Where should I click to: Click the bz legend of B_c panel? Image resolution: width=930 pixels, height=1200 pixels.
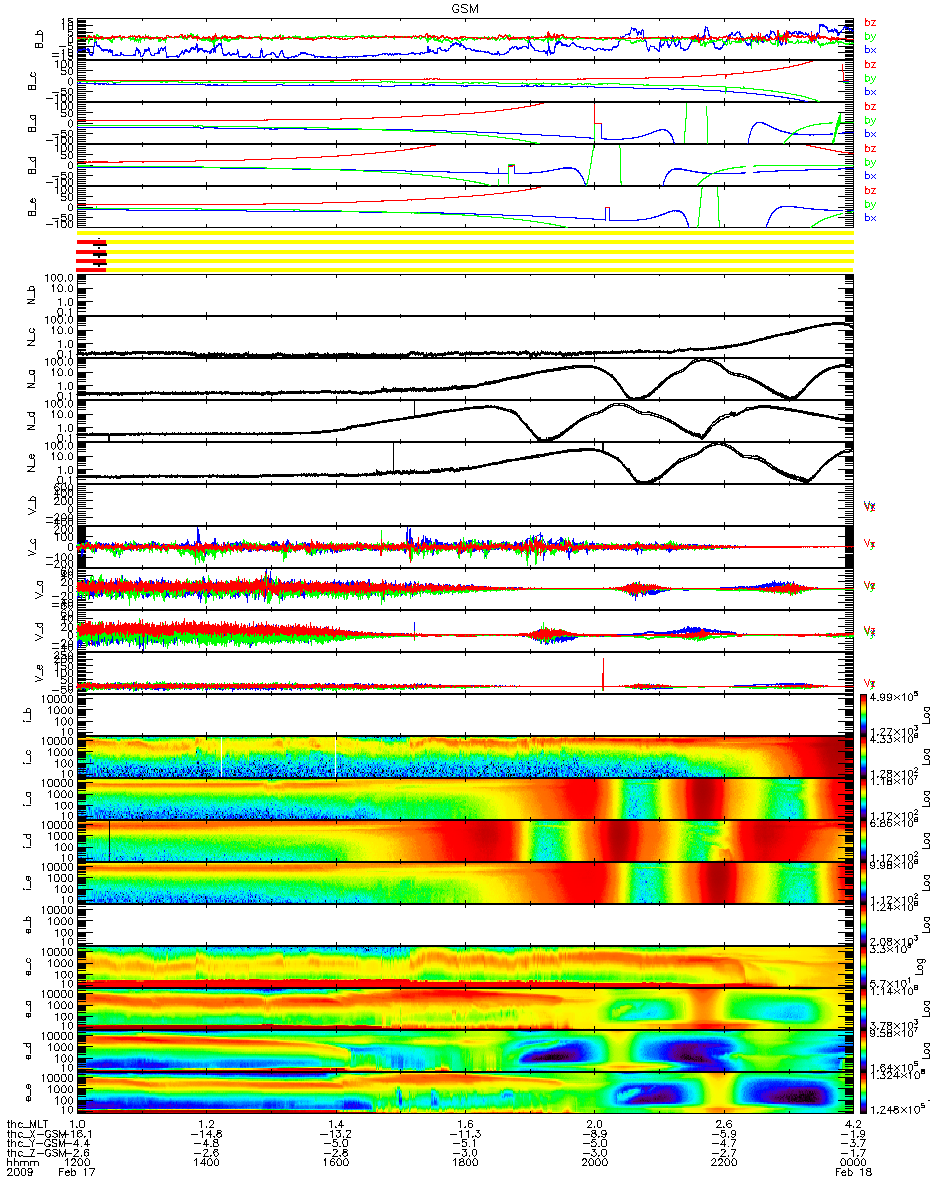pyautogui.click(x=870, y=64)
